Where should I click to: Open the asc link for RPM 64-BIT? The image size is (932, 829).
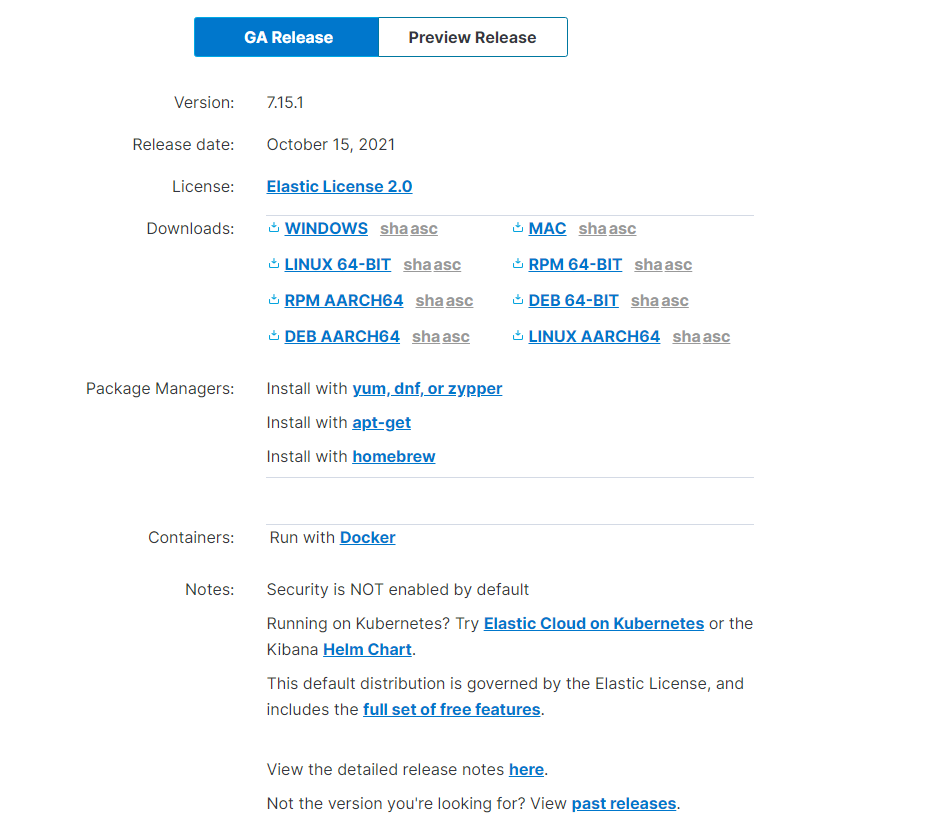(x=678, y=264)
